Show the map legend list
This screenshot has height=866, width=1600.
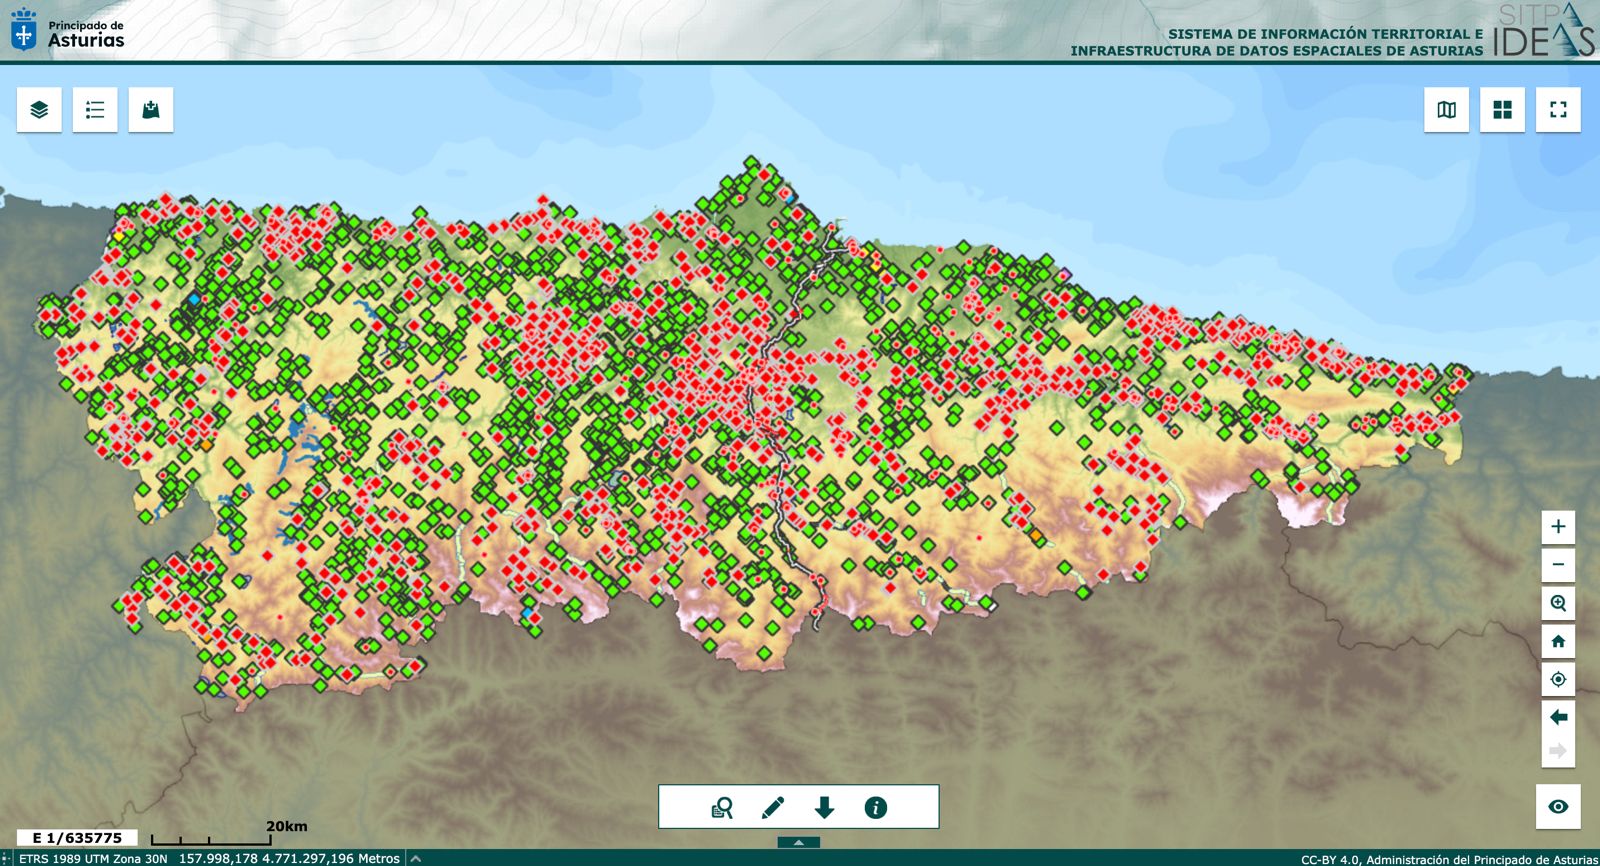pos(95,110)
